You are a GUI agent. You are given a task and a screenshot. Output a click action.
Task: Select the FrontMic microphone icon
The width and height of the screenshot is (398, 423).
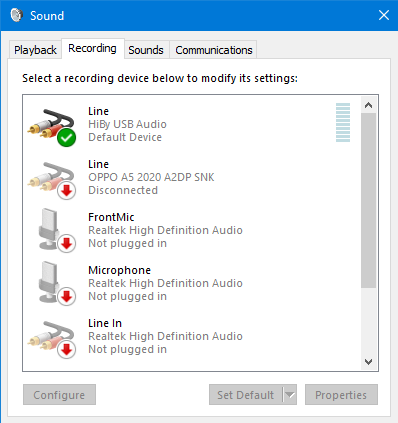(52, 230)
